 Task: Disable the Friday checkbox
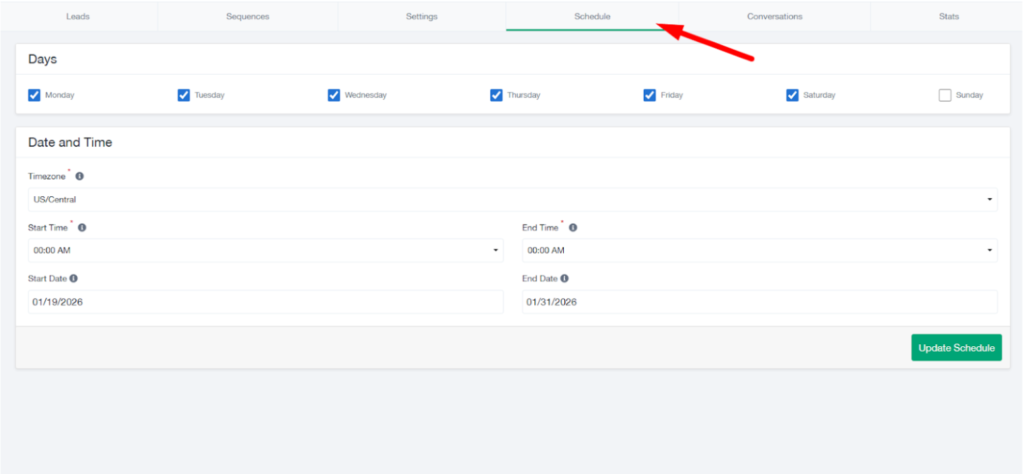tap(650, 95)
